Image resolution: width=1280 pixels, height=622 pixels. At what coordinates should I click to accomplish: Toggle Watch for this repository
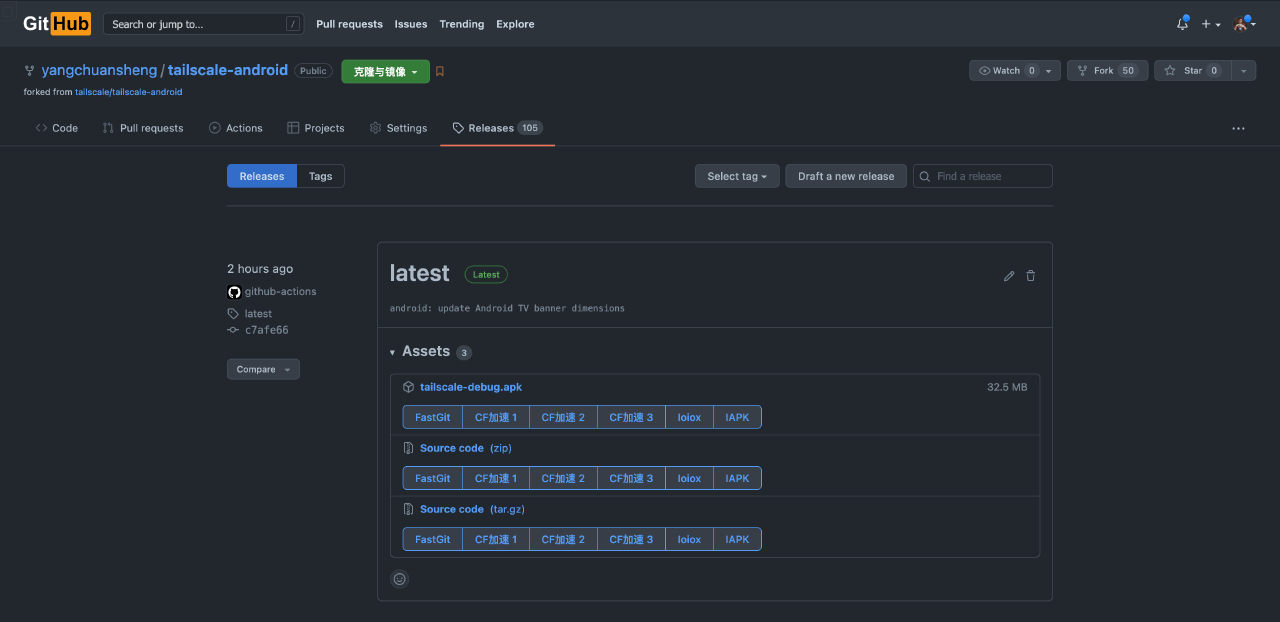pos(1006,71)
